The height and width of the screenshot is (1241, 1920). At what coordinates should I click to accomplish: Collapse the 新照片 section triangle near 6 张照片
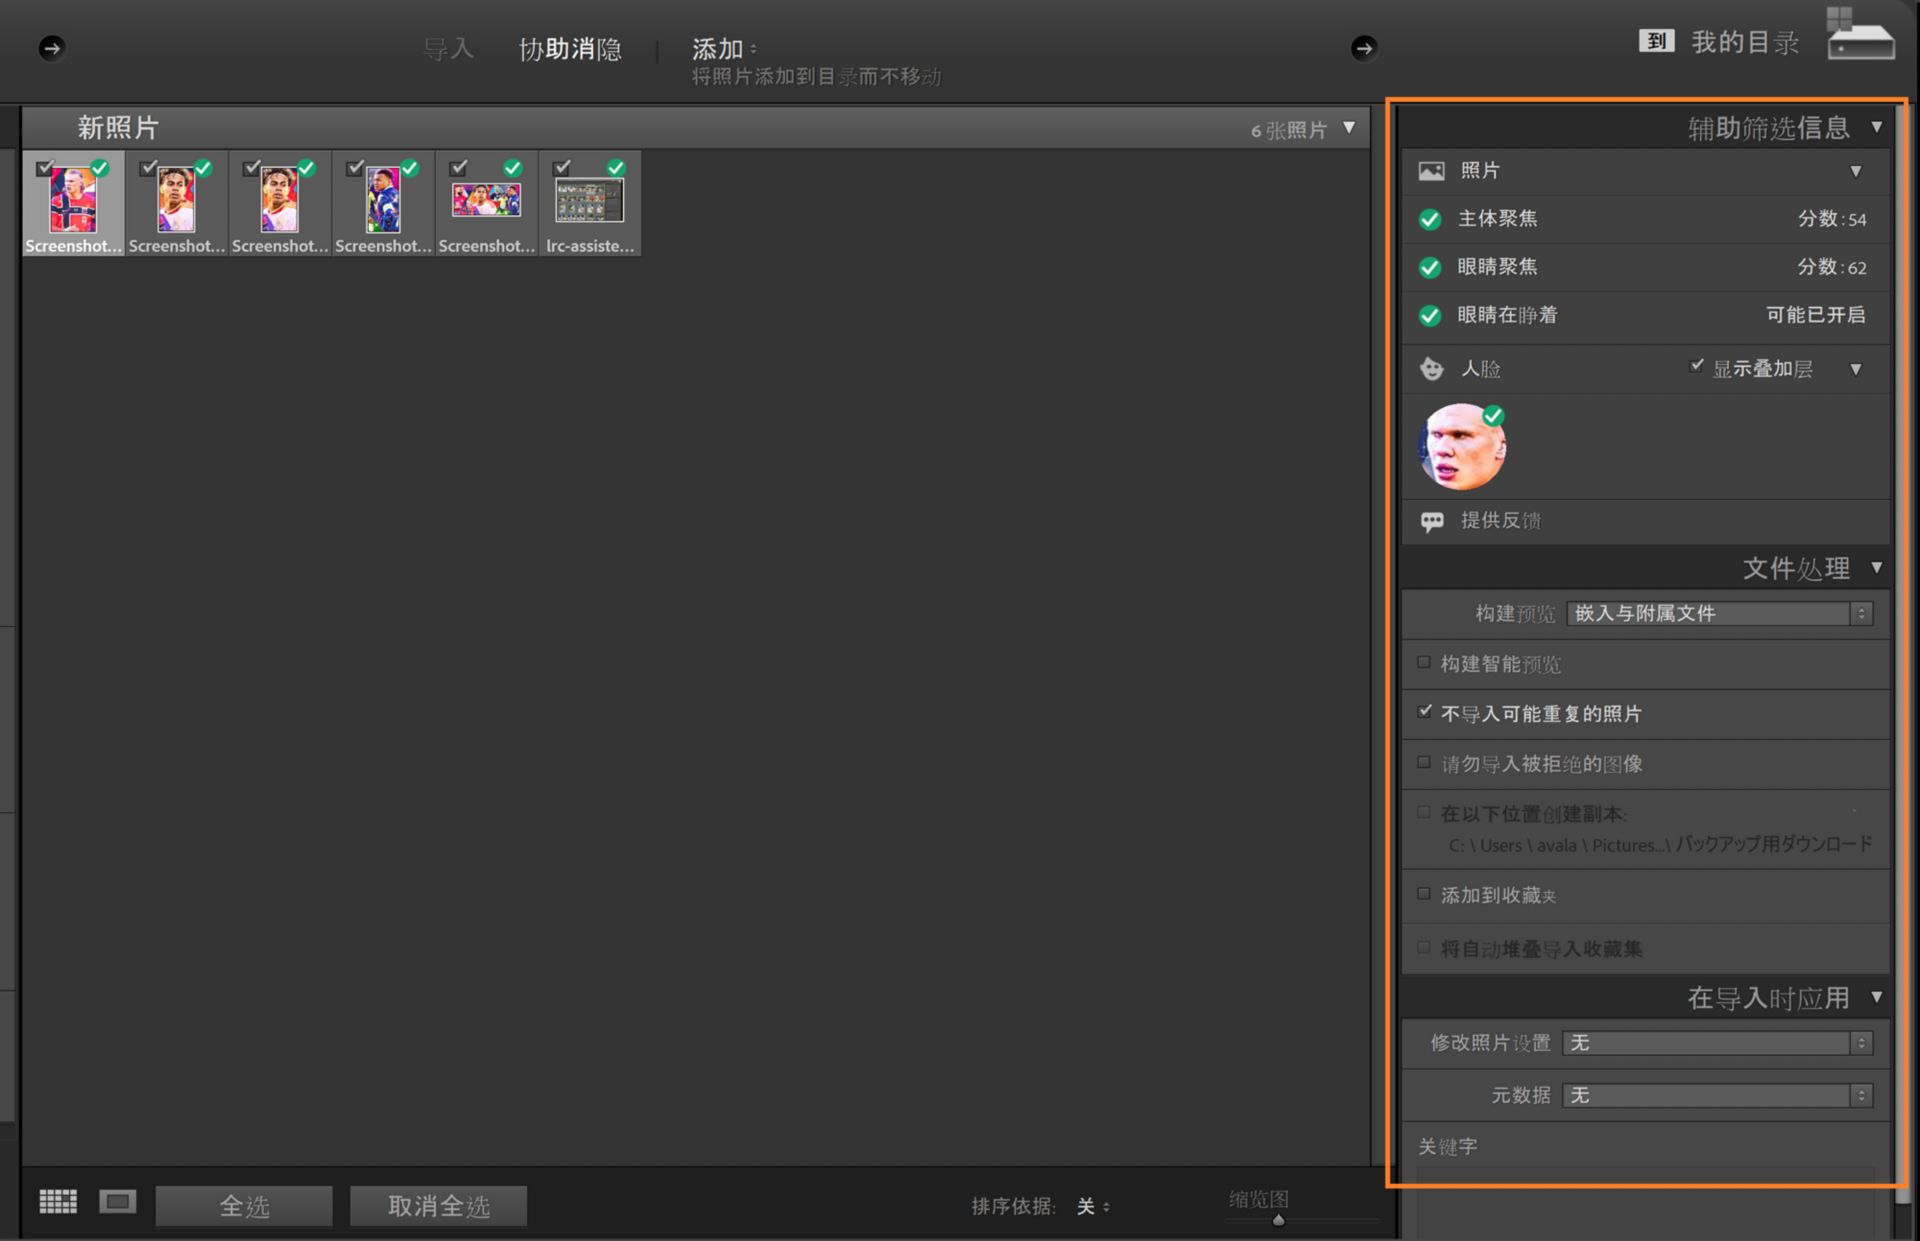[x=1349, y=128]
